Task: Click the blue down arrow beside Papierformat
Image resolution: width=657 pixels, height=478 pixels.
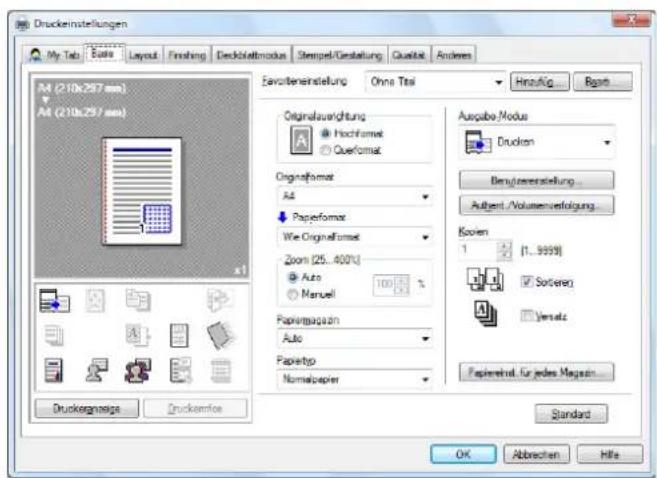Action: 282,217
